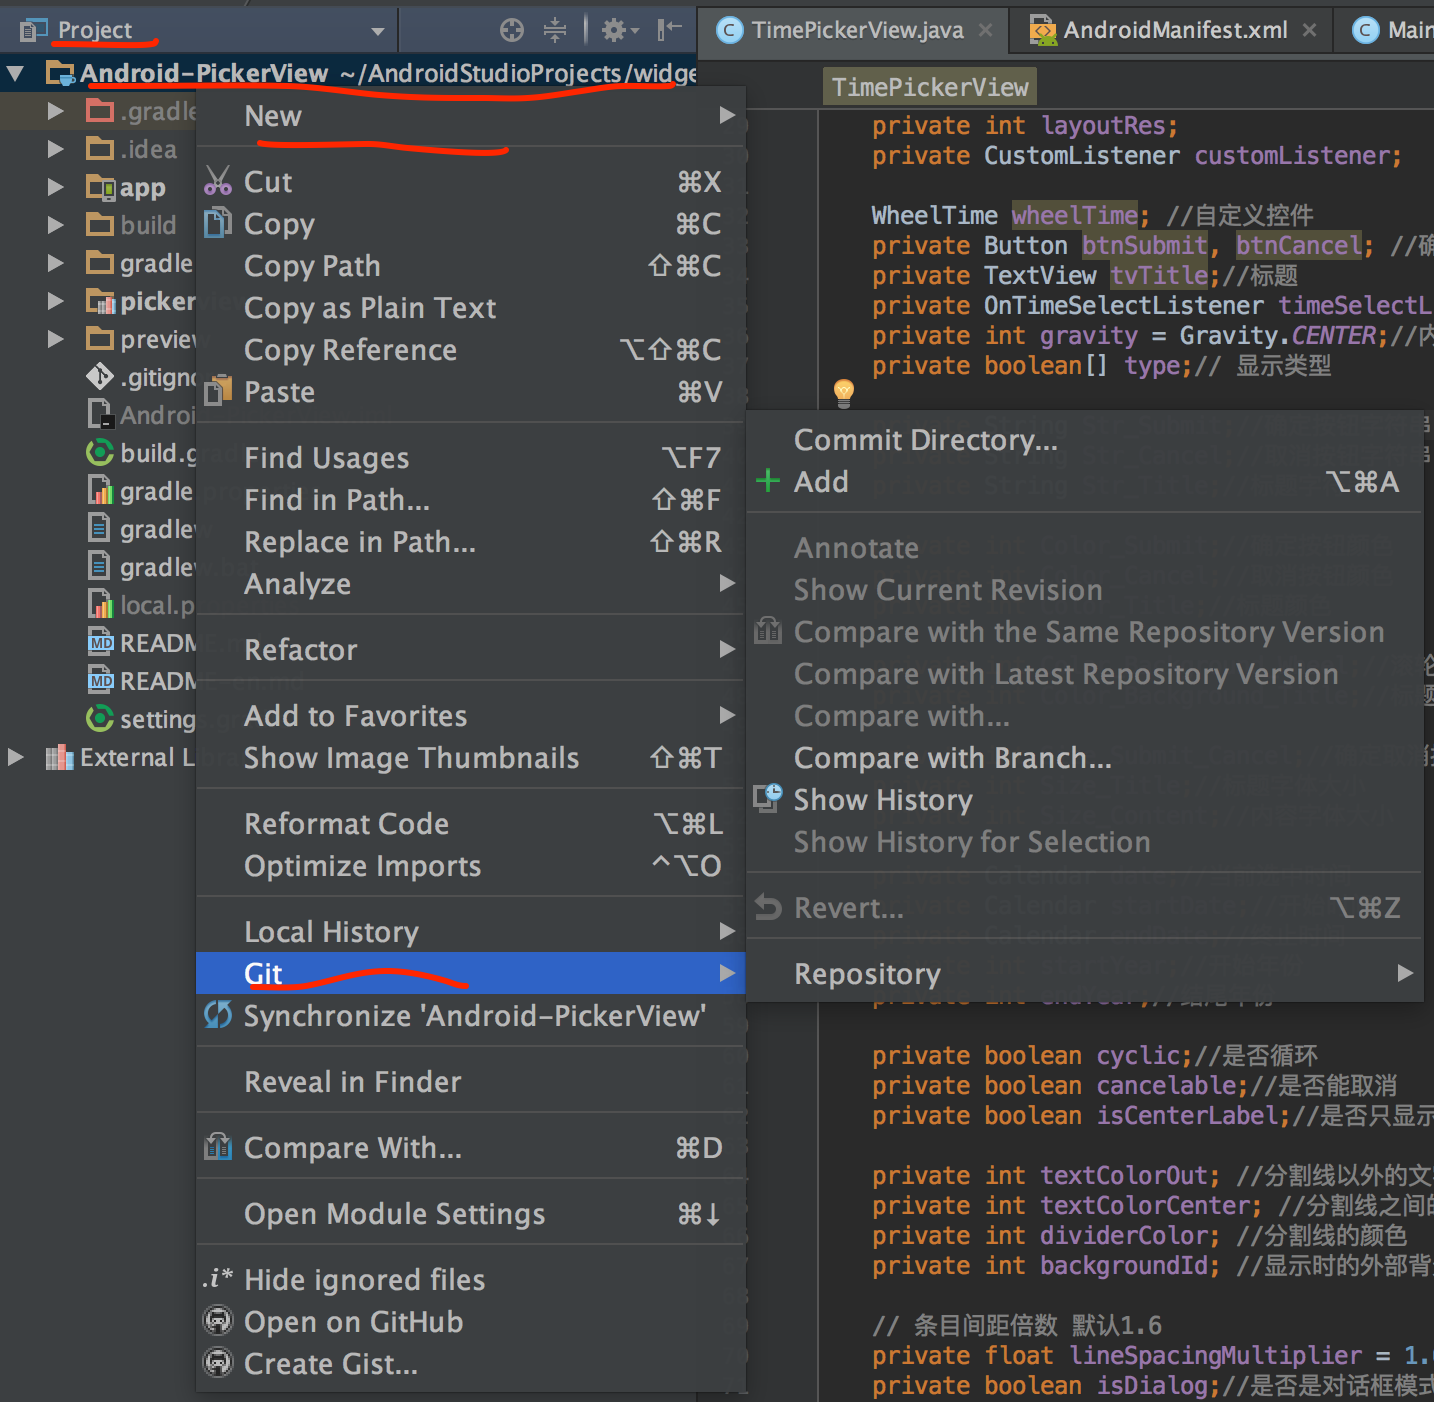
Task: Click the collapse all icon in Project toolbar
Action: point(555,30)
